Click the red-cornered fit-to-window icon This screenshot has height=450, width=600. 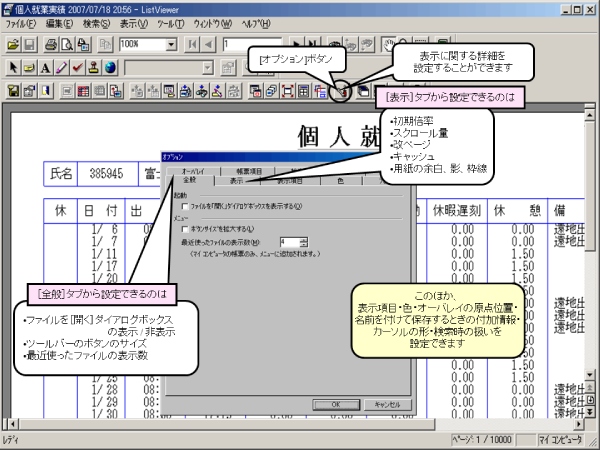[x=288, y=91]
